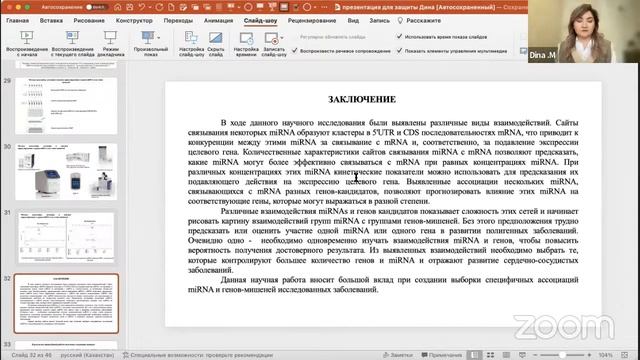Open the Вид tab

[x=353, y=20]
